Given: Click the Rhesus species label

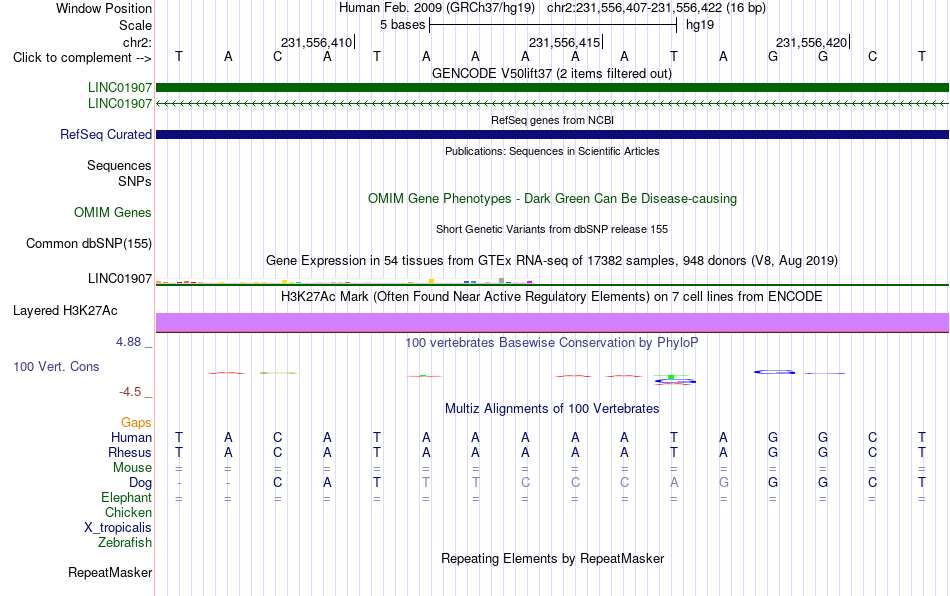Looking at the screenshot, I should click(130, 452).
